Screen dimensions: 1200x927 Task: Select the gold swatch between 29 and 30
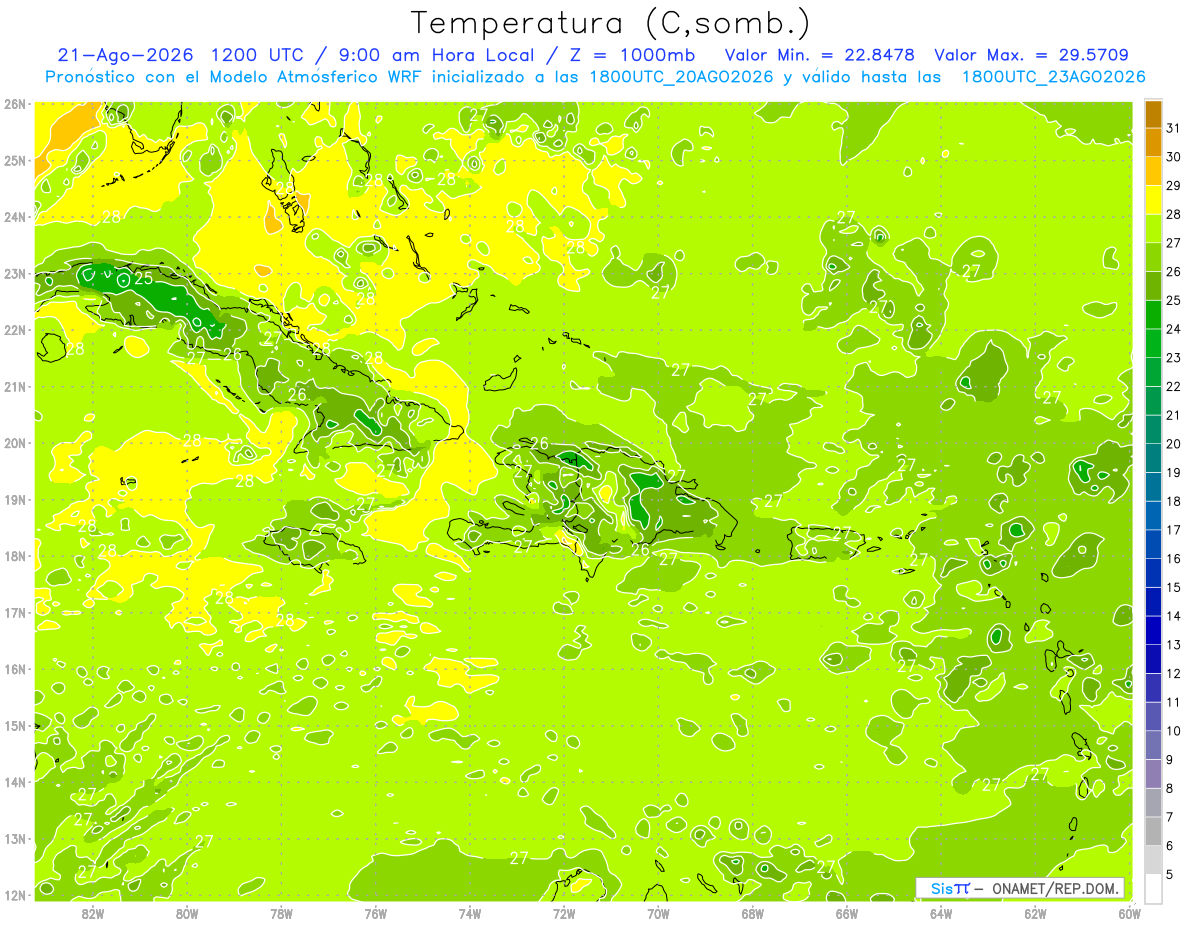click(1153, 171)
